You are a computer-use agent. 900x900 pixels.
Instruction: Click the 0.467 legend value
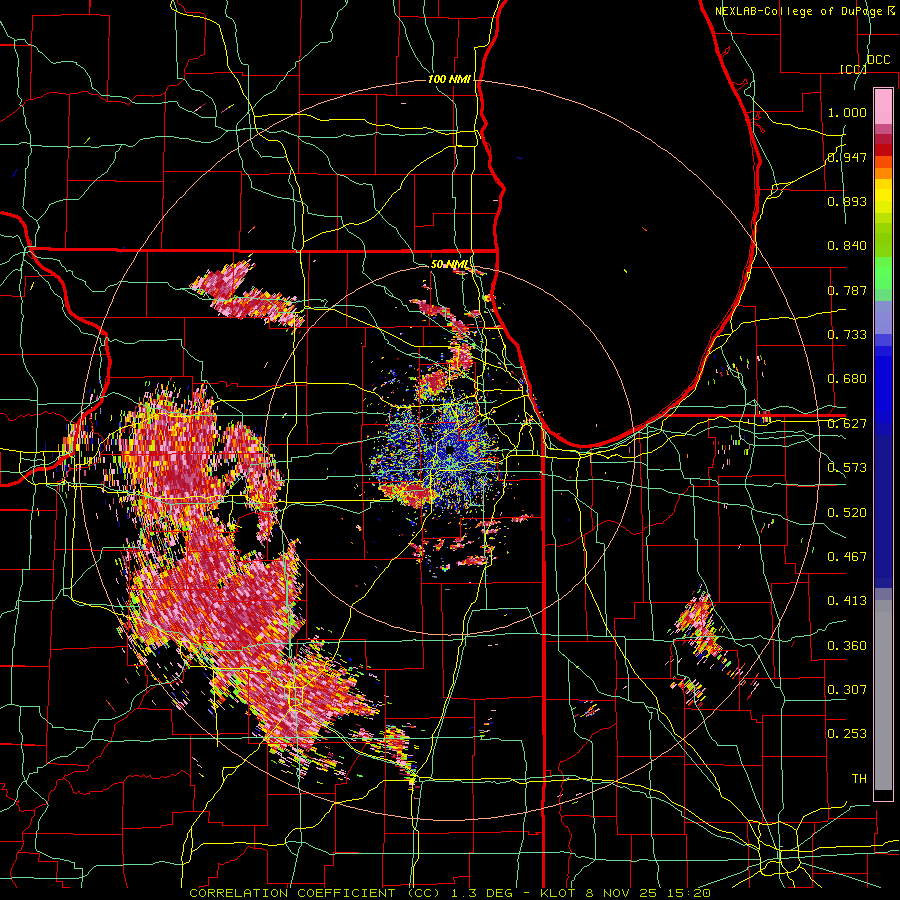click(847, 557)
